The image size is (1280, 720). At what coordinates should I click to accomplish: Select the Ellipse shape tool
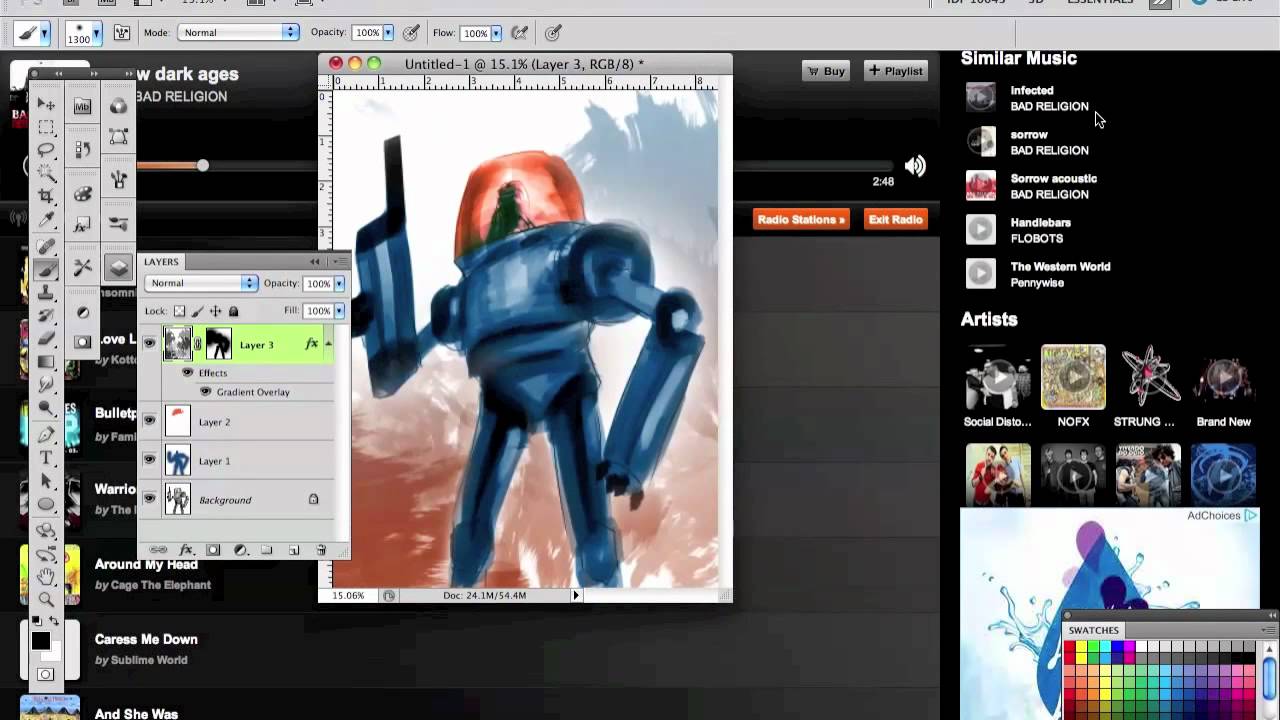[x=46, y=504]
